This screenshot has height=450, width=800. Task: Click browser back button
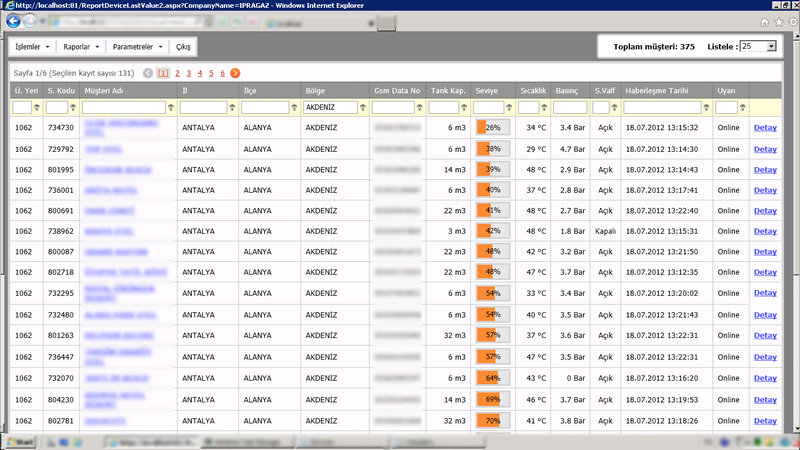click(12, 21)
